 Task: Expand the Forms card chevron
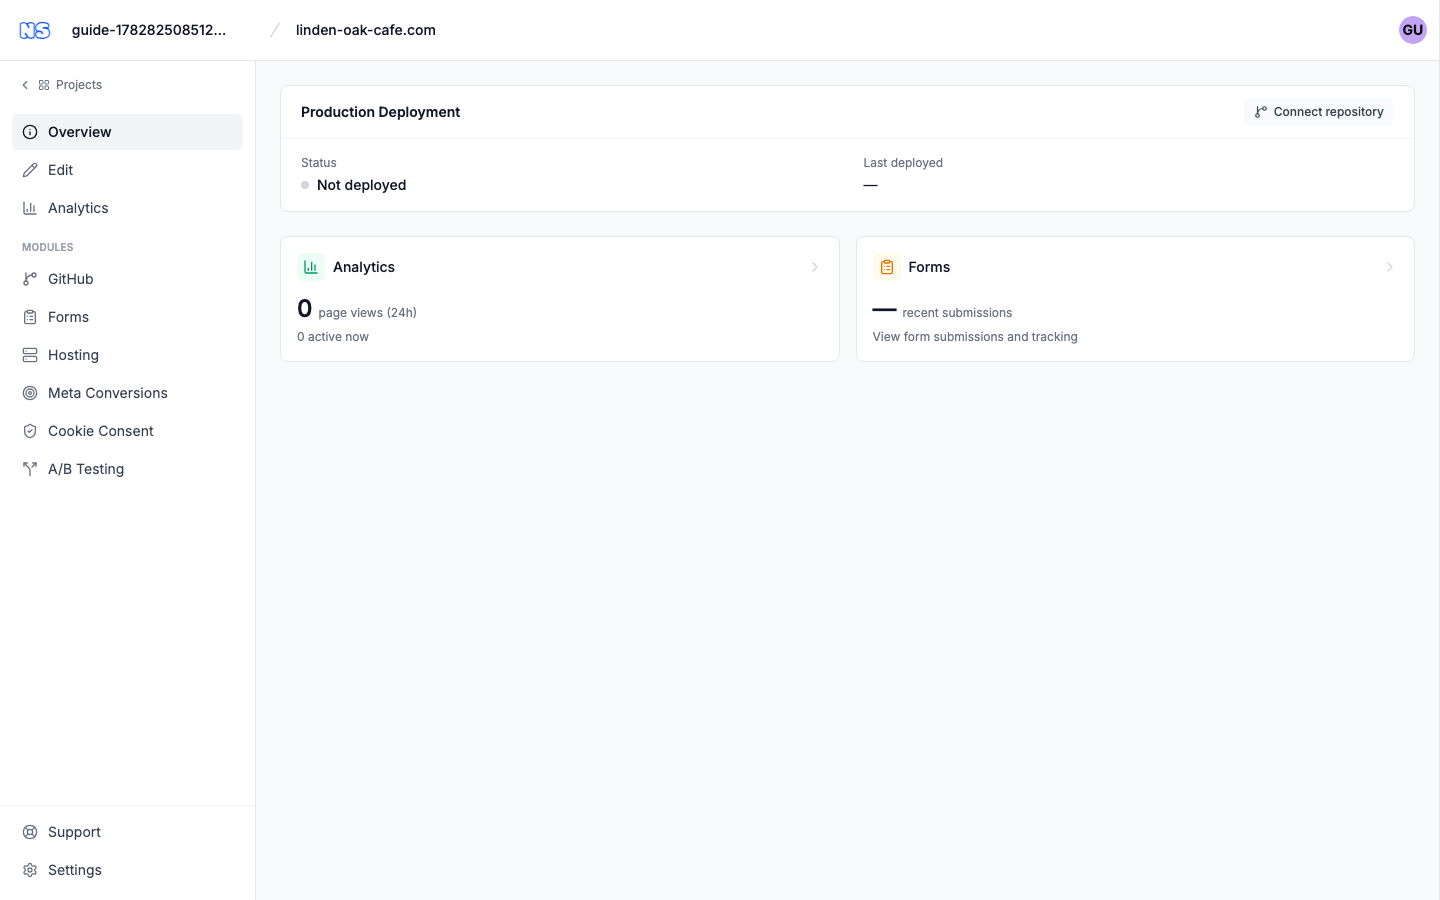click(x=1390, y=267)
